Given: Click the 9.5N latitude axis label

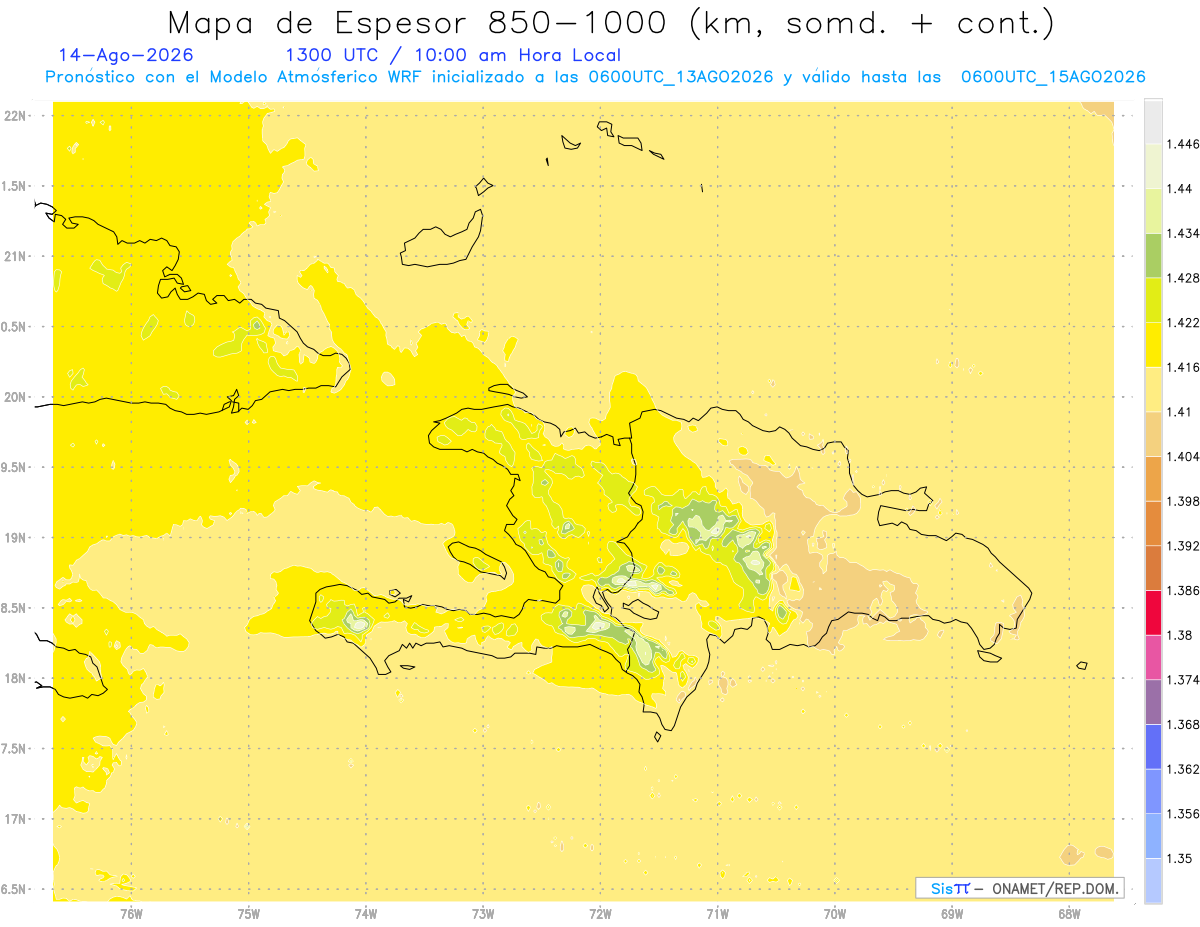Looking at the screenshot, I should click(15, 467).
